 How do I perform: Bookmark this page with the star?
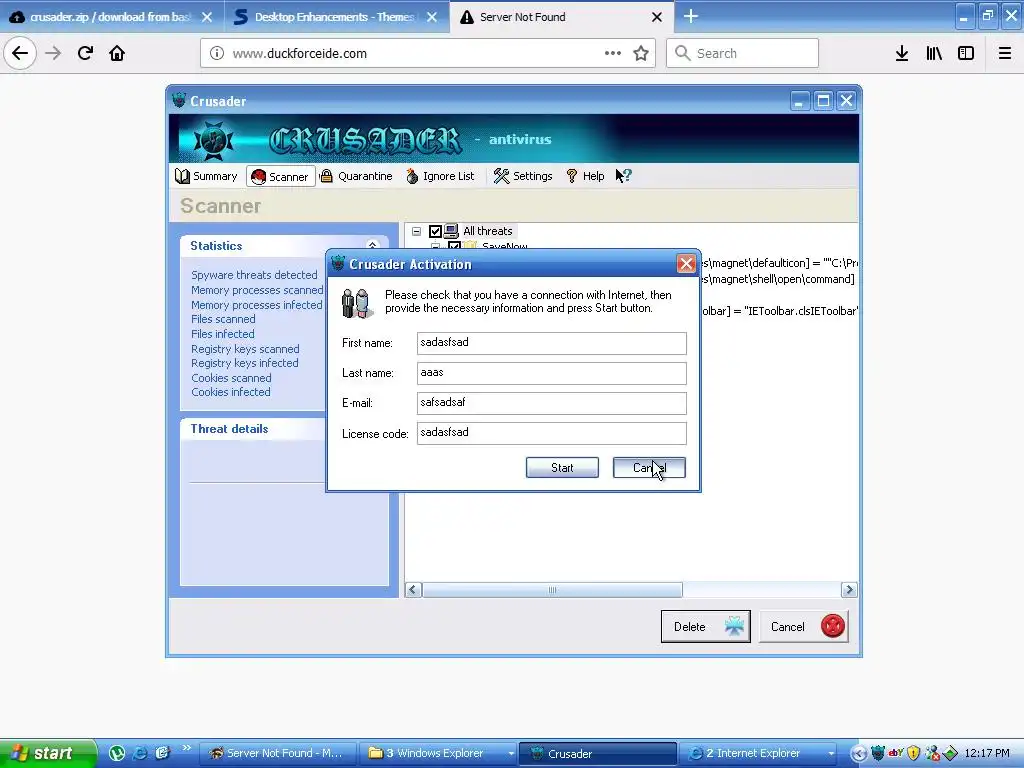[x=641, y=54]
